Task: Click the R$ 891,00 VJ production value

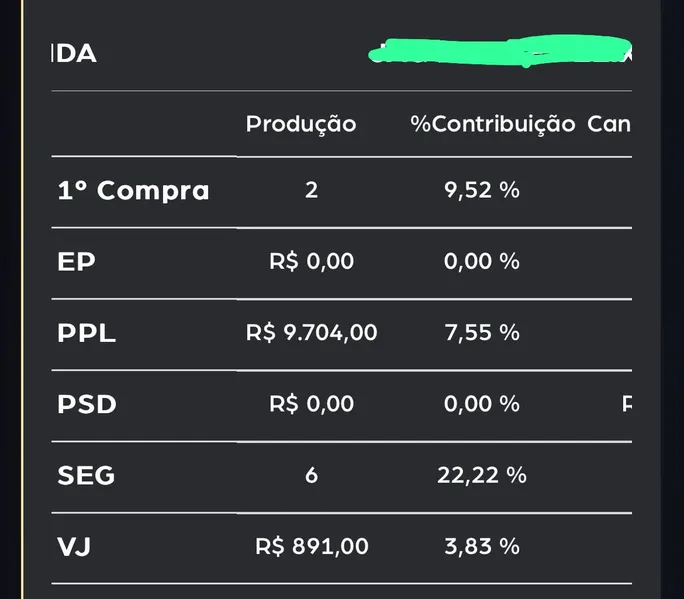Action: [x=312, y=547]
